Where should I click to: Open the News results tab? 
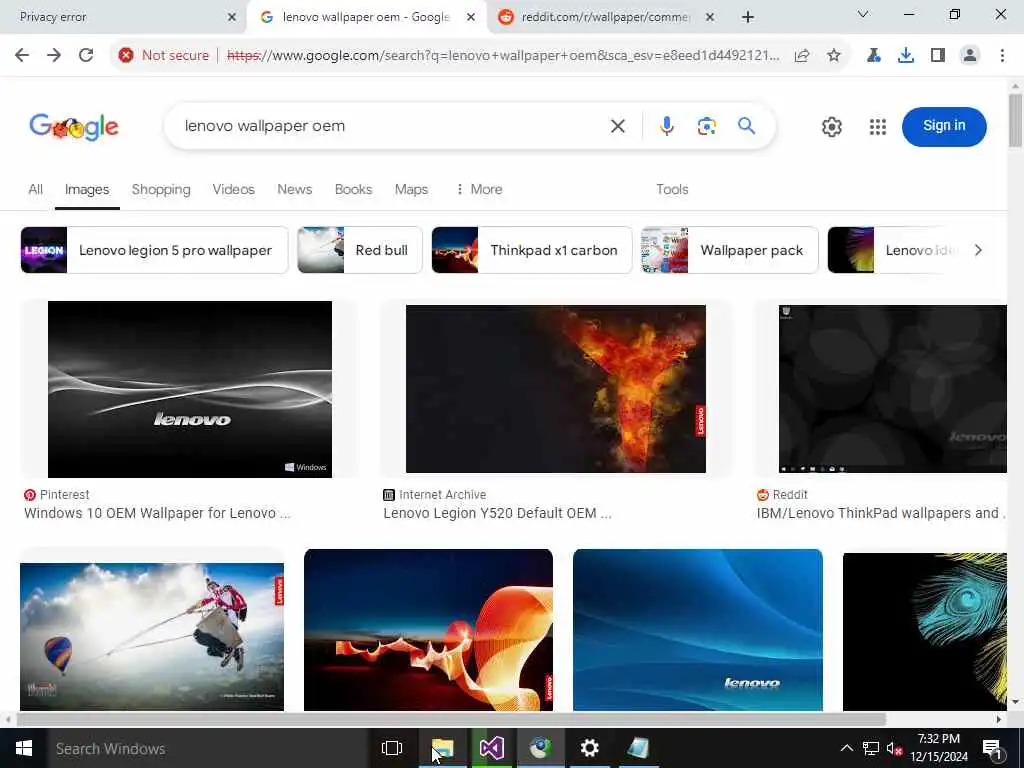click(295, 189)
